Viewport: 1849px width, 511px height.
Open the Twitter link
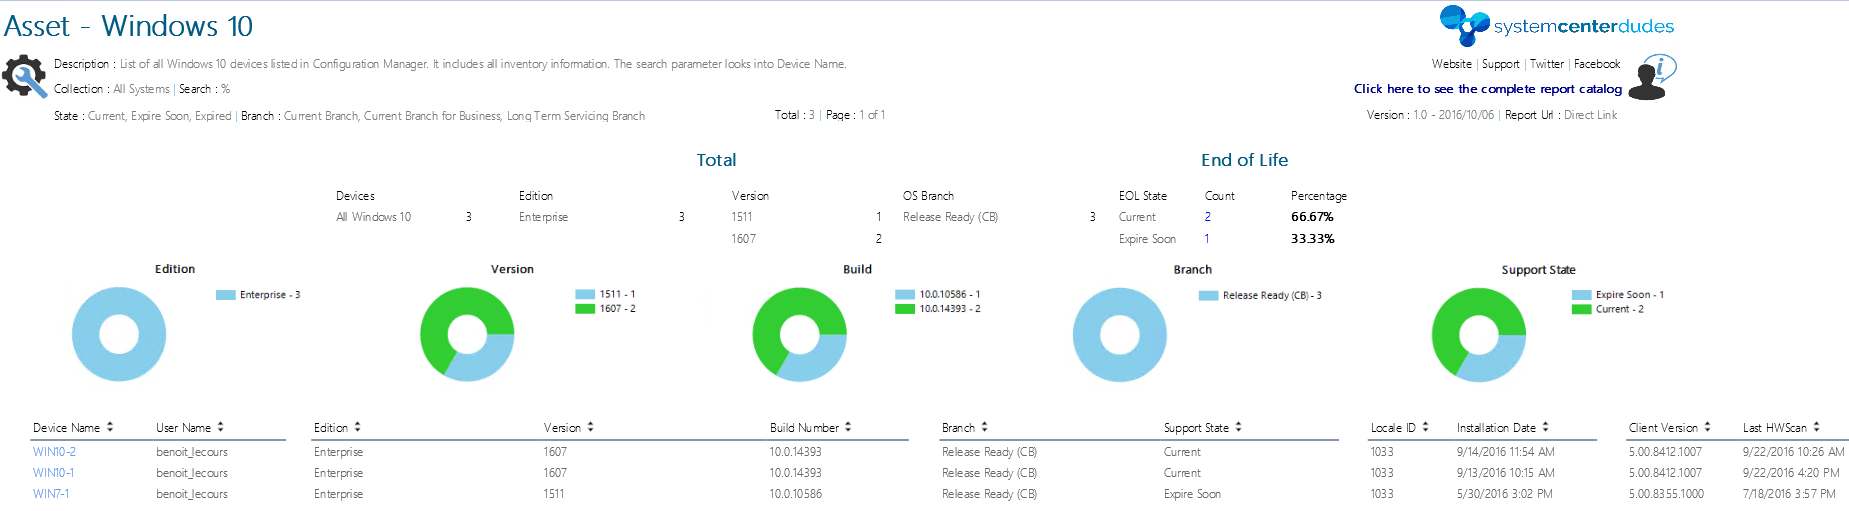pyautogui.click(x=1546, y=64)
